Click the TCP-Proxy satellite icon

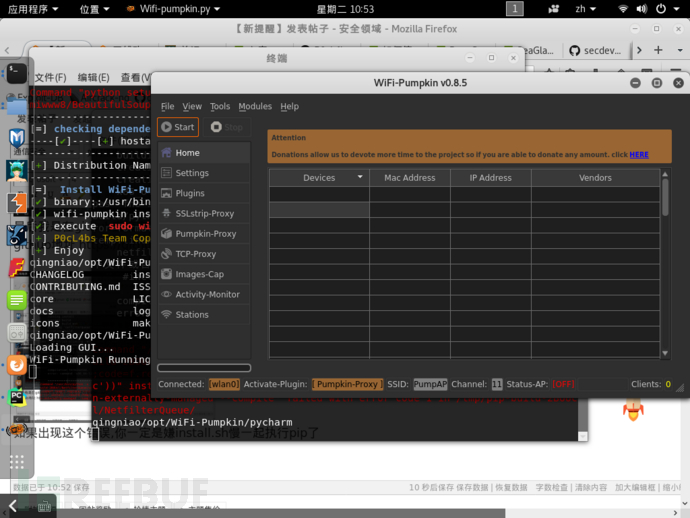tap(166, 253)
